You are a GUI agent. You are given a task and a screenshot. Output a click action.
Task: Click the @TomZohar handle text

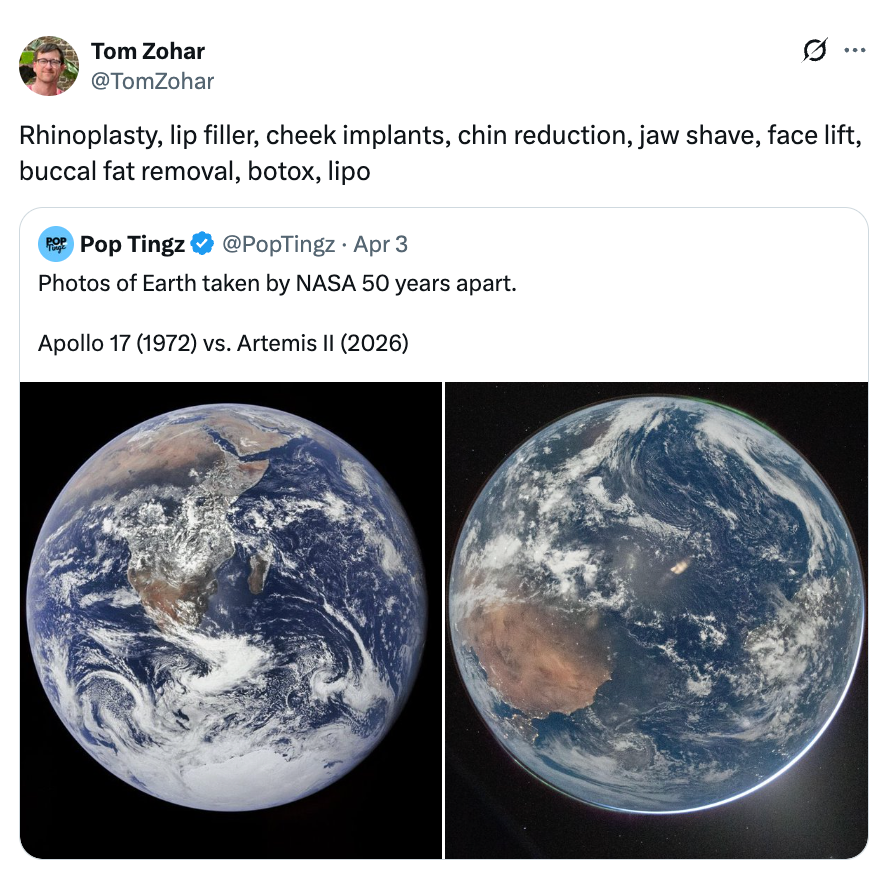[152, 81]
